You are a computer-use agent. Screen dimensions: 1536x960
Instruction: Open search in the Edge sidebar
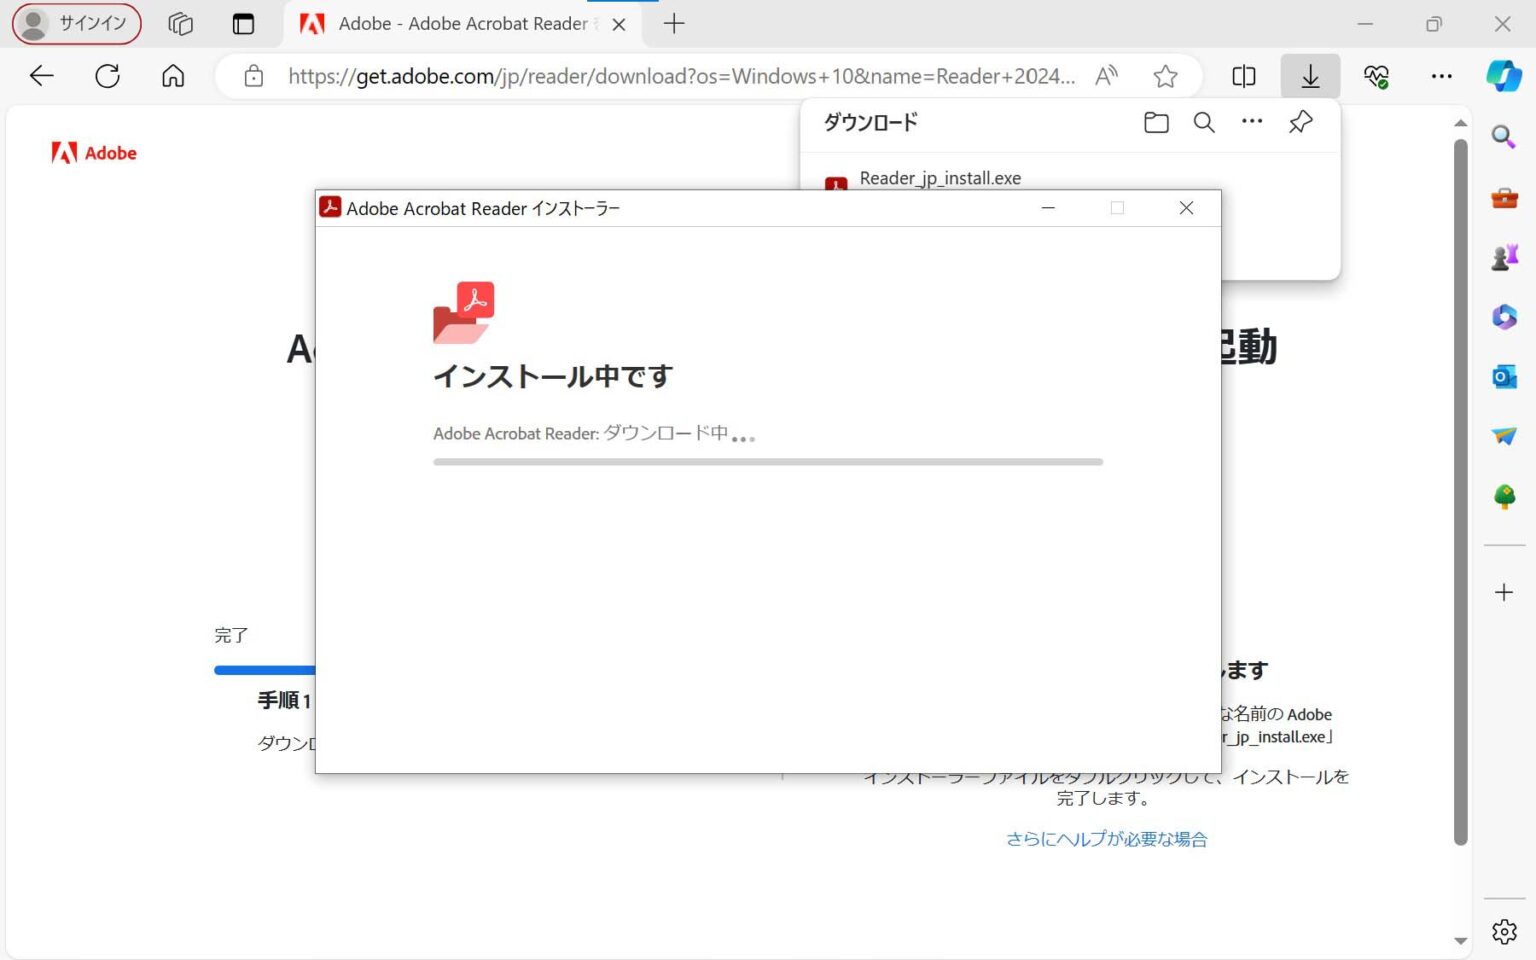(x=1503, y=137)
